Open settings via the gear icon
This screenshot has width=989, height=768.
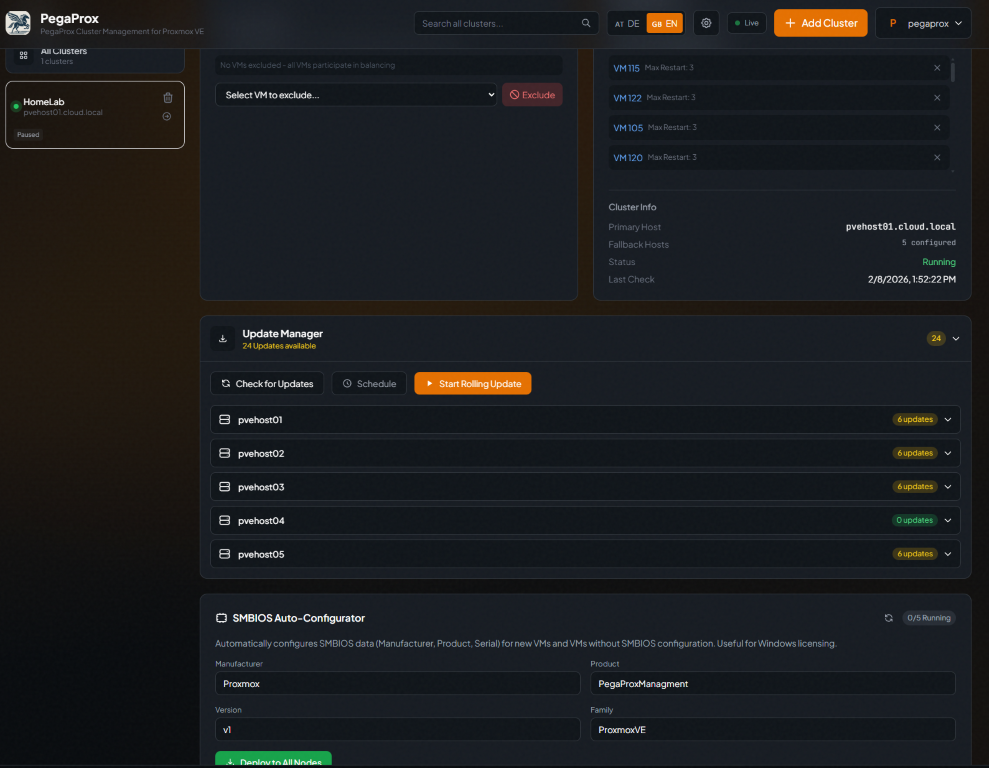(706, 23)
